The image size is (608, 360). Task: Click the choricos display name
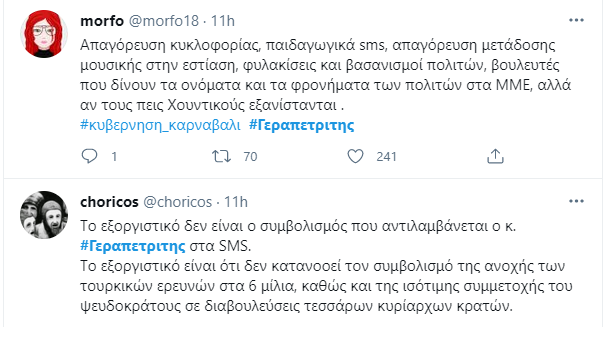coord(109,202)
